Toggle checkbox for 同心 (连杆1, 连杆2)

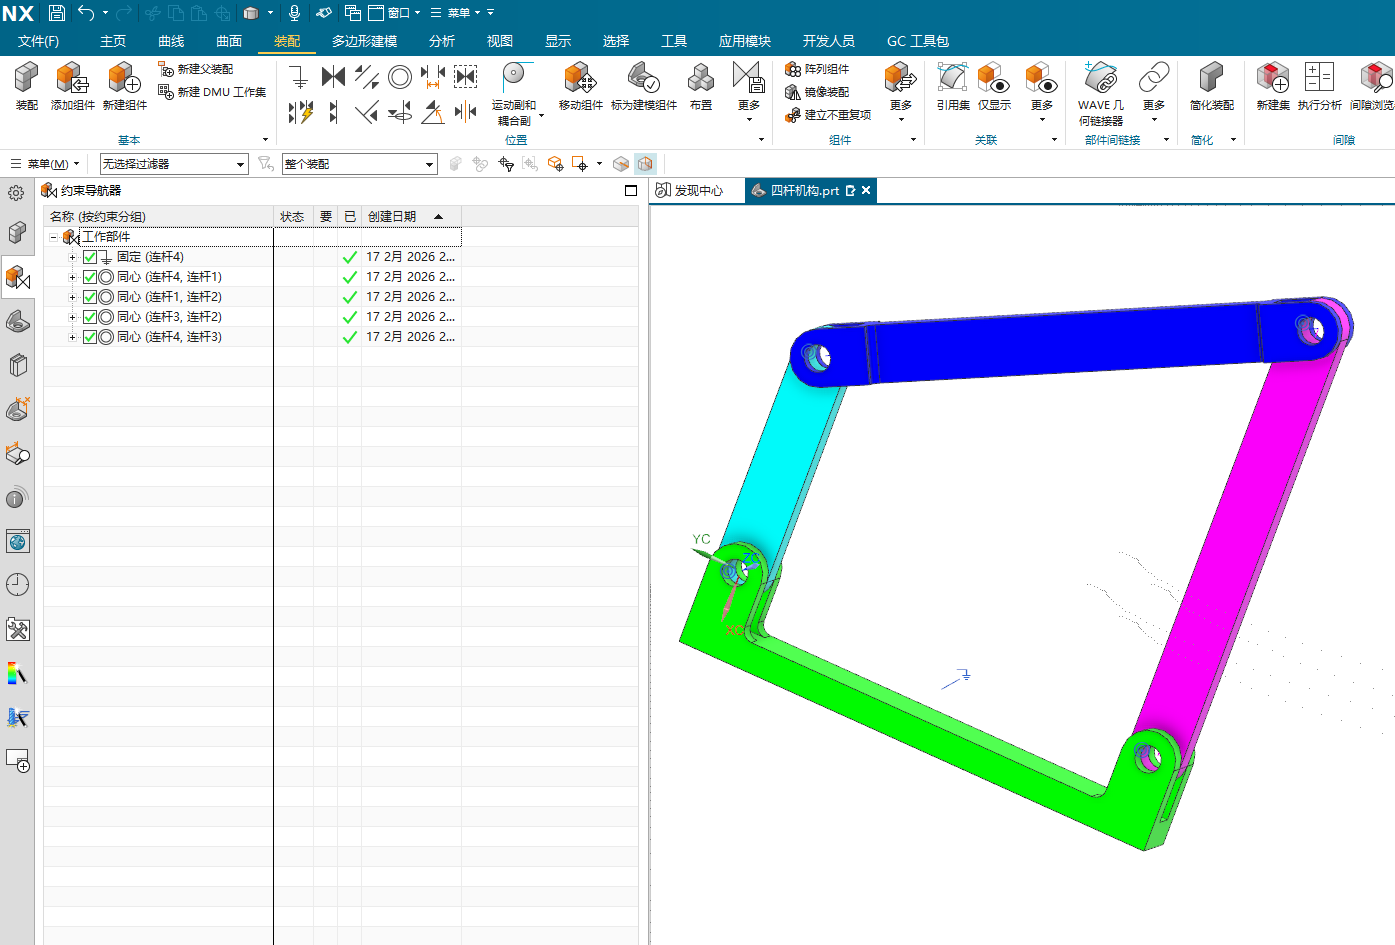pos(90,297)
